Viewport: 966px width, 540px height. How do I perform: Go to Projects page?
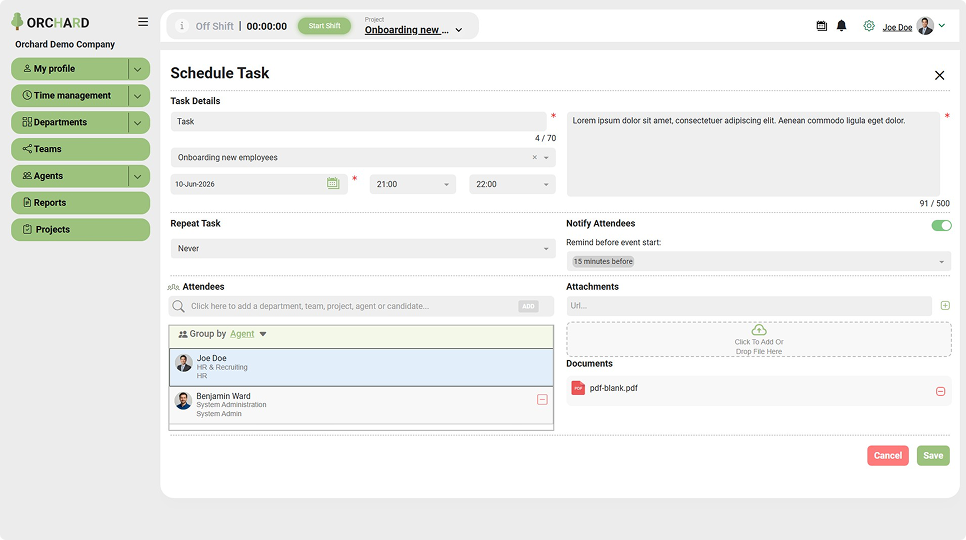(80, 230)
